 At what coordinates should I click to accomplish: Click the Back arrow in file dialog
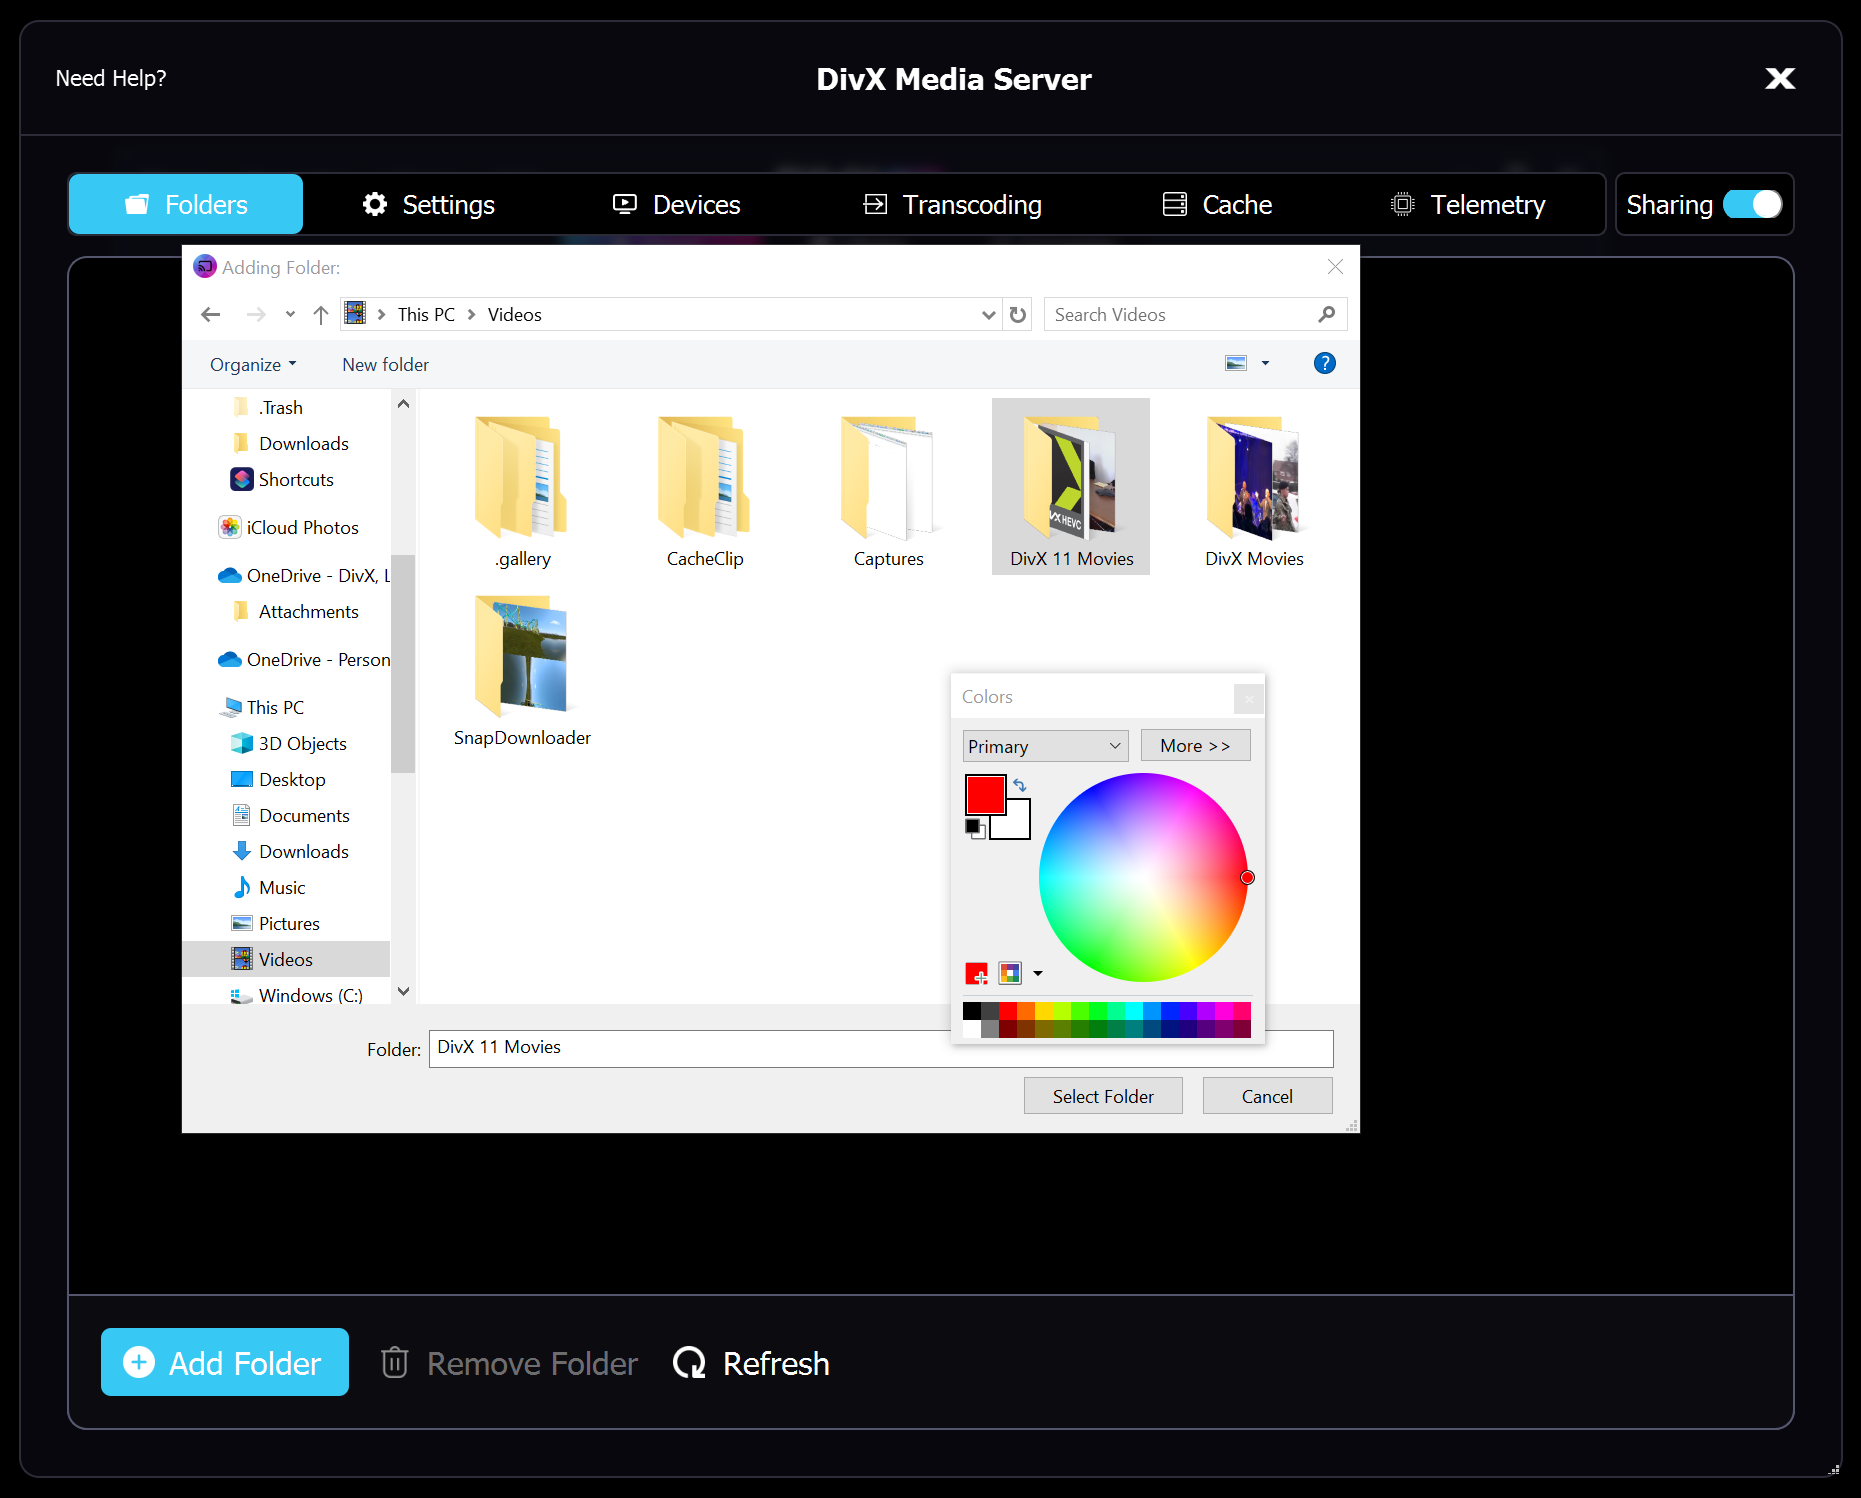tap(211, 314)
